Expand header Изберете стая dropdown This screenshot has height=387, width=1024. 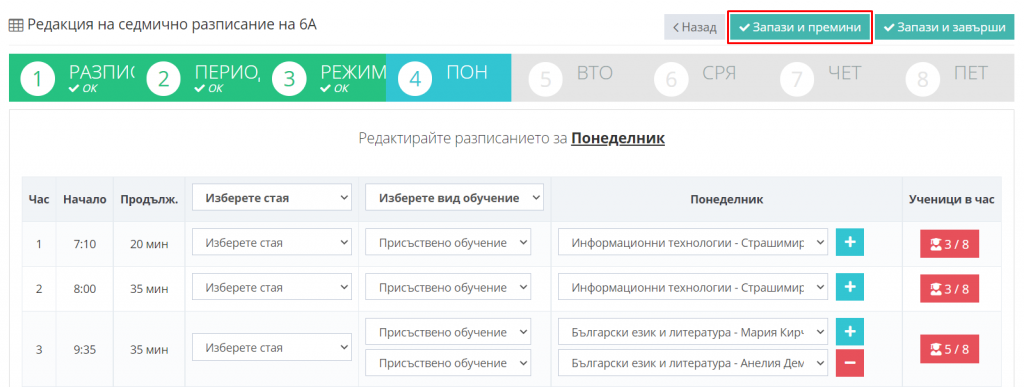point(272,197)
